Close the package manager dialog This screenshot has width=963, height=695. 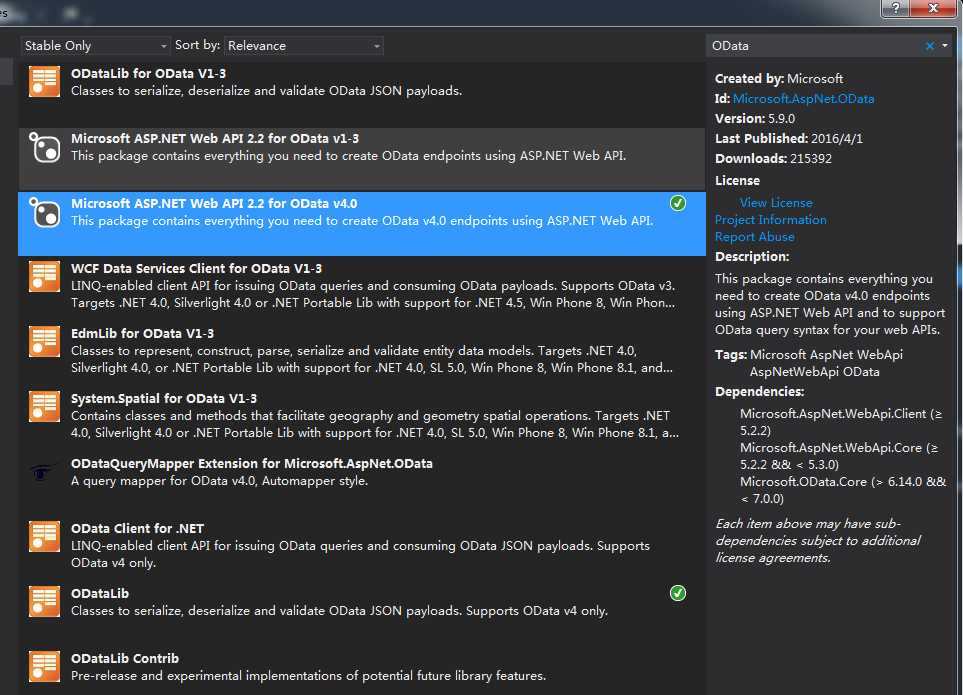coord(933,8)
